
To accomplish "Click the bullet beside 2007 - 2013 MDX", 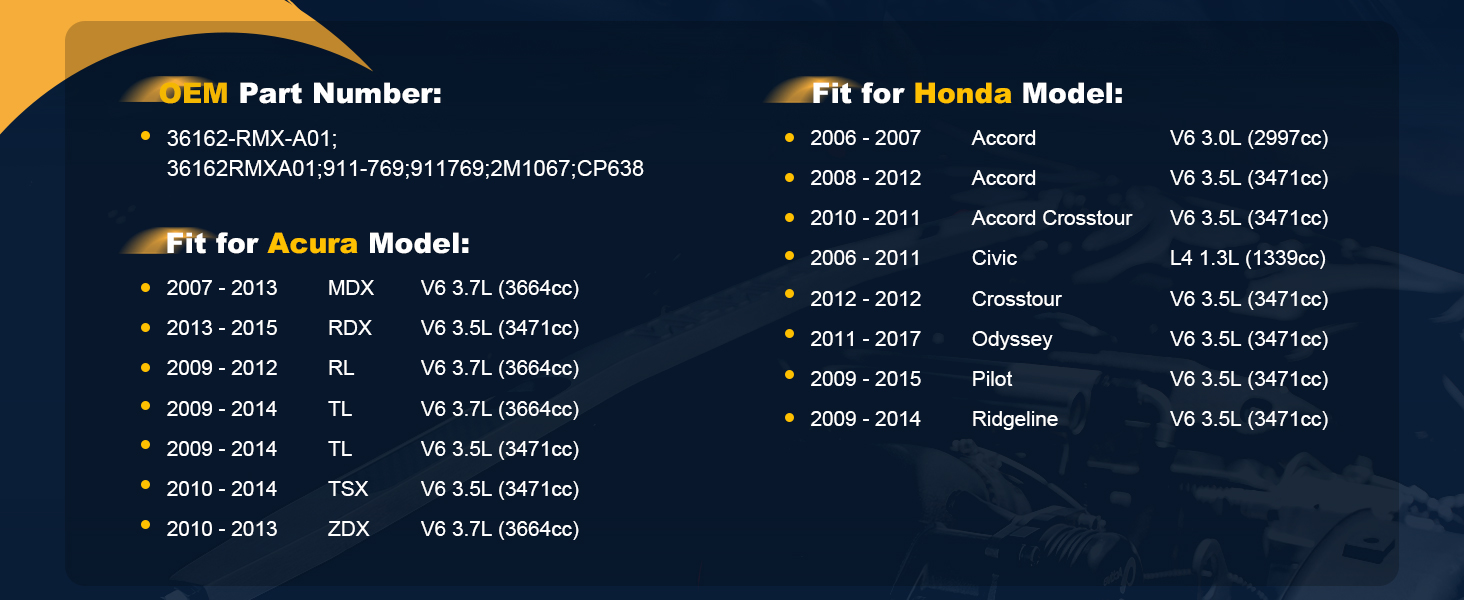I will coord(145,287).
